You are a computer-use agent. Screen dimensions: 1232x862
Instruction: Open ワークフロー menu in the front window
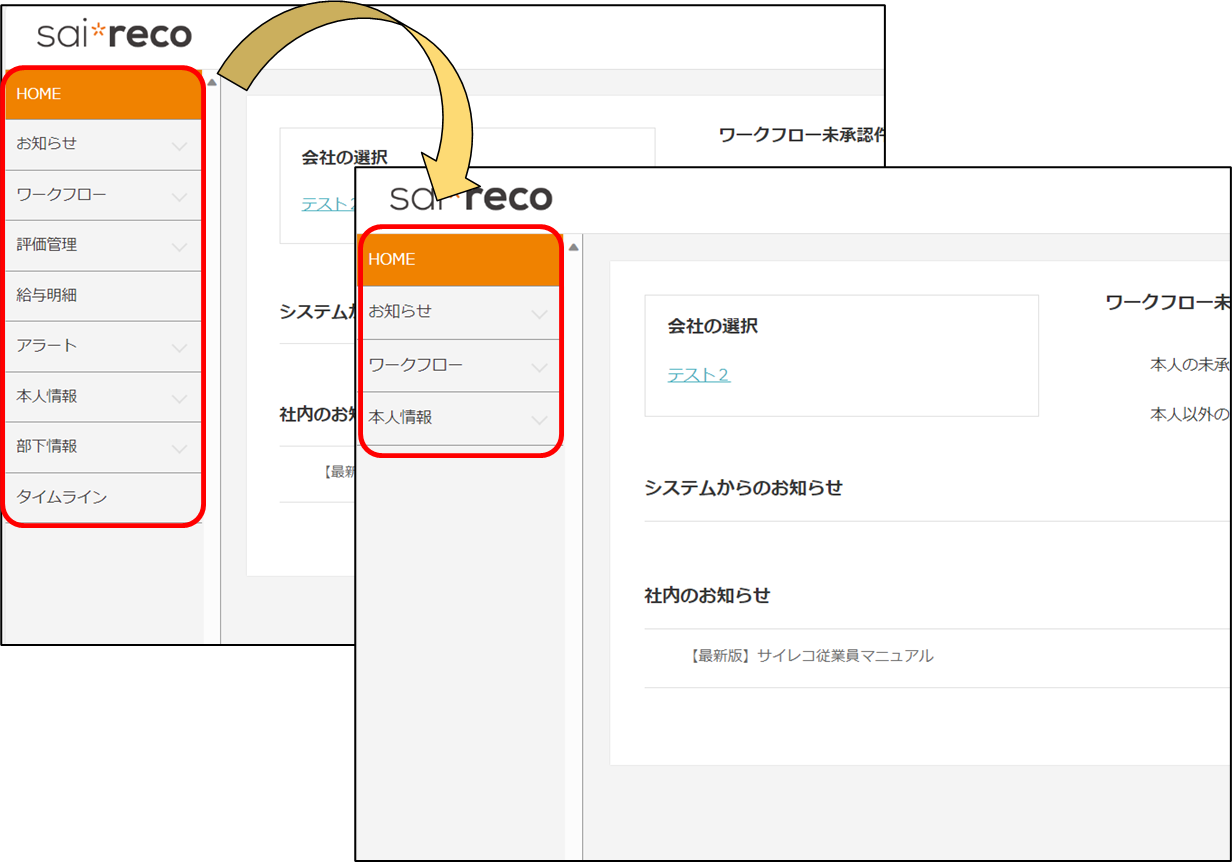click(x=460, y=365)
